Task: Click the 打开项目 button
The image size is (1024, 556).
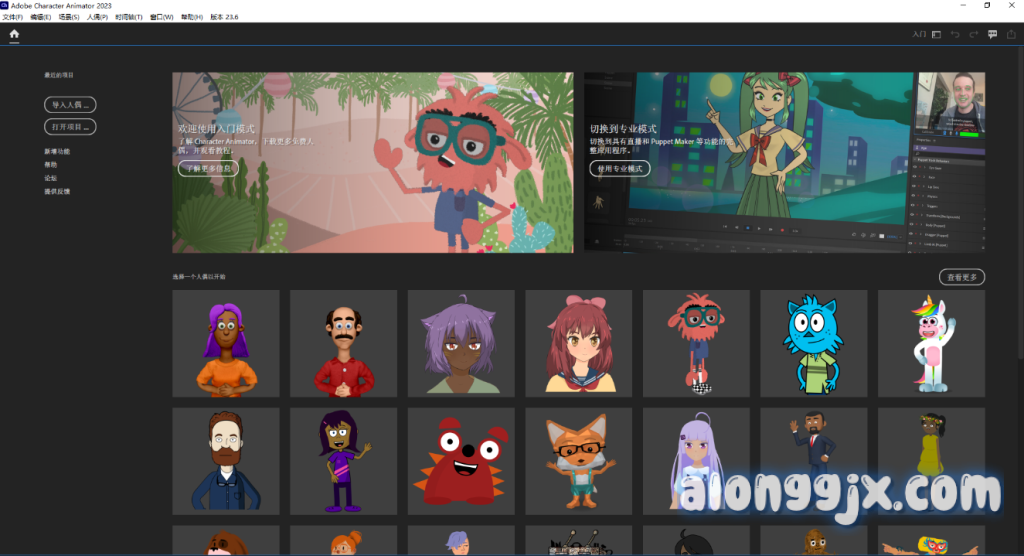Action: click(70, 127)
